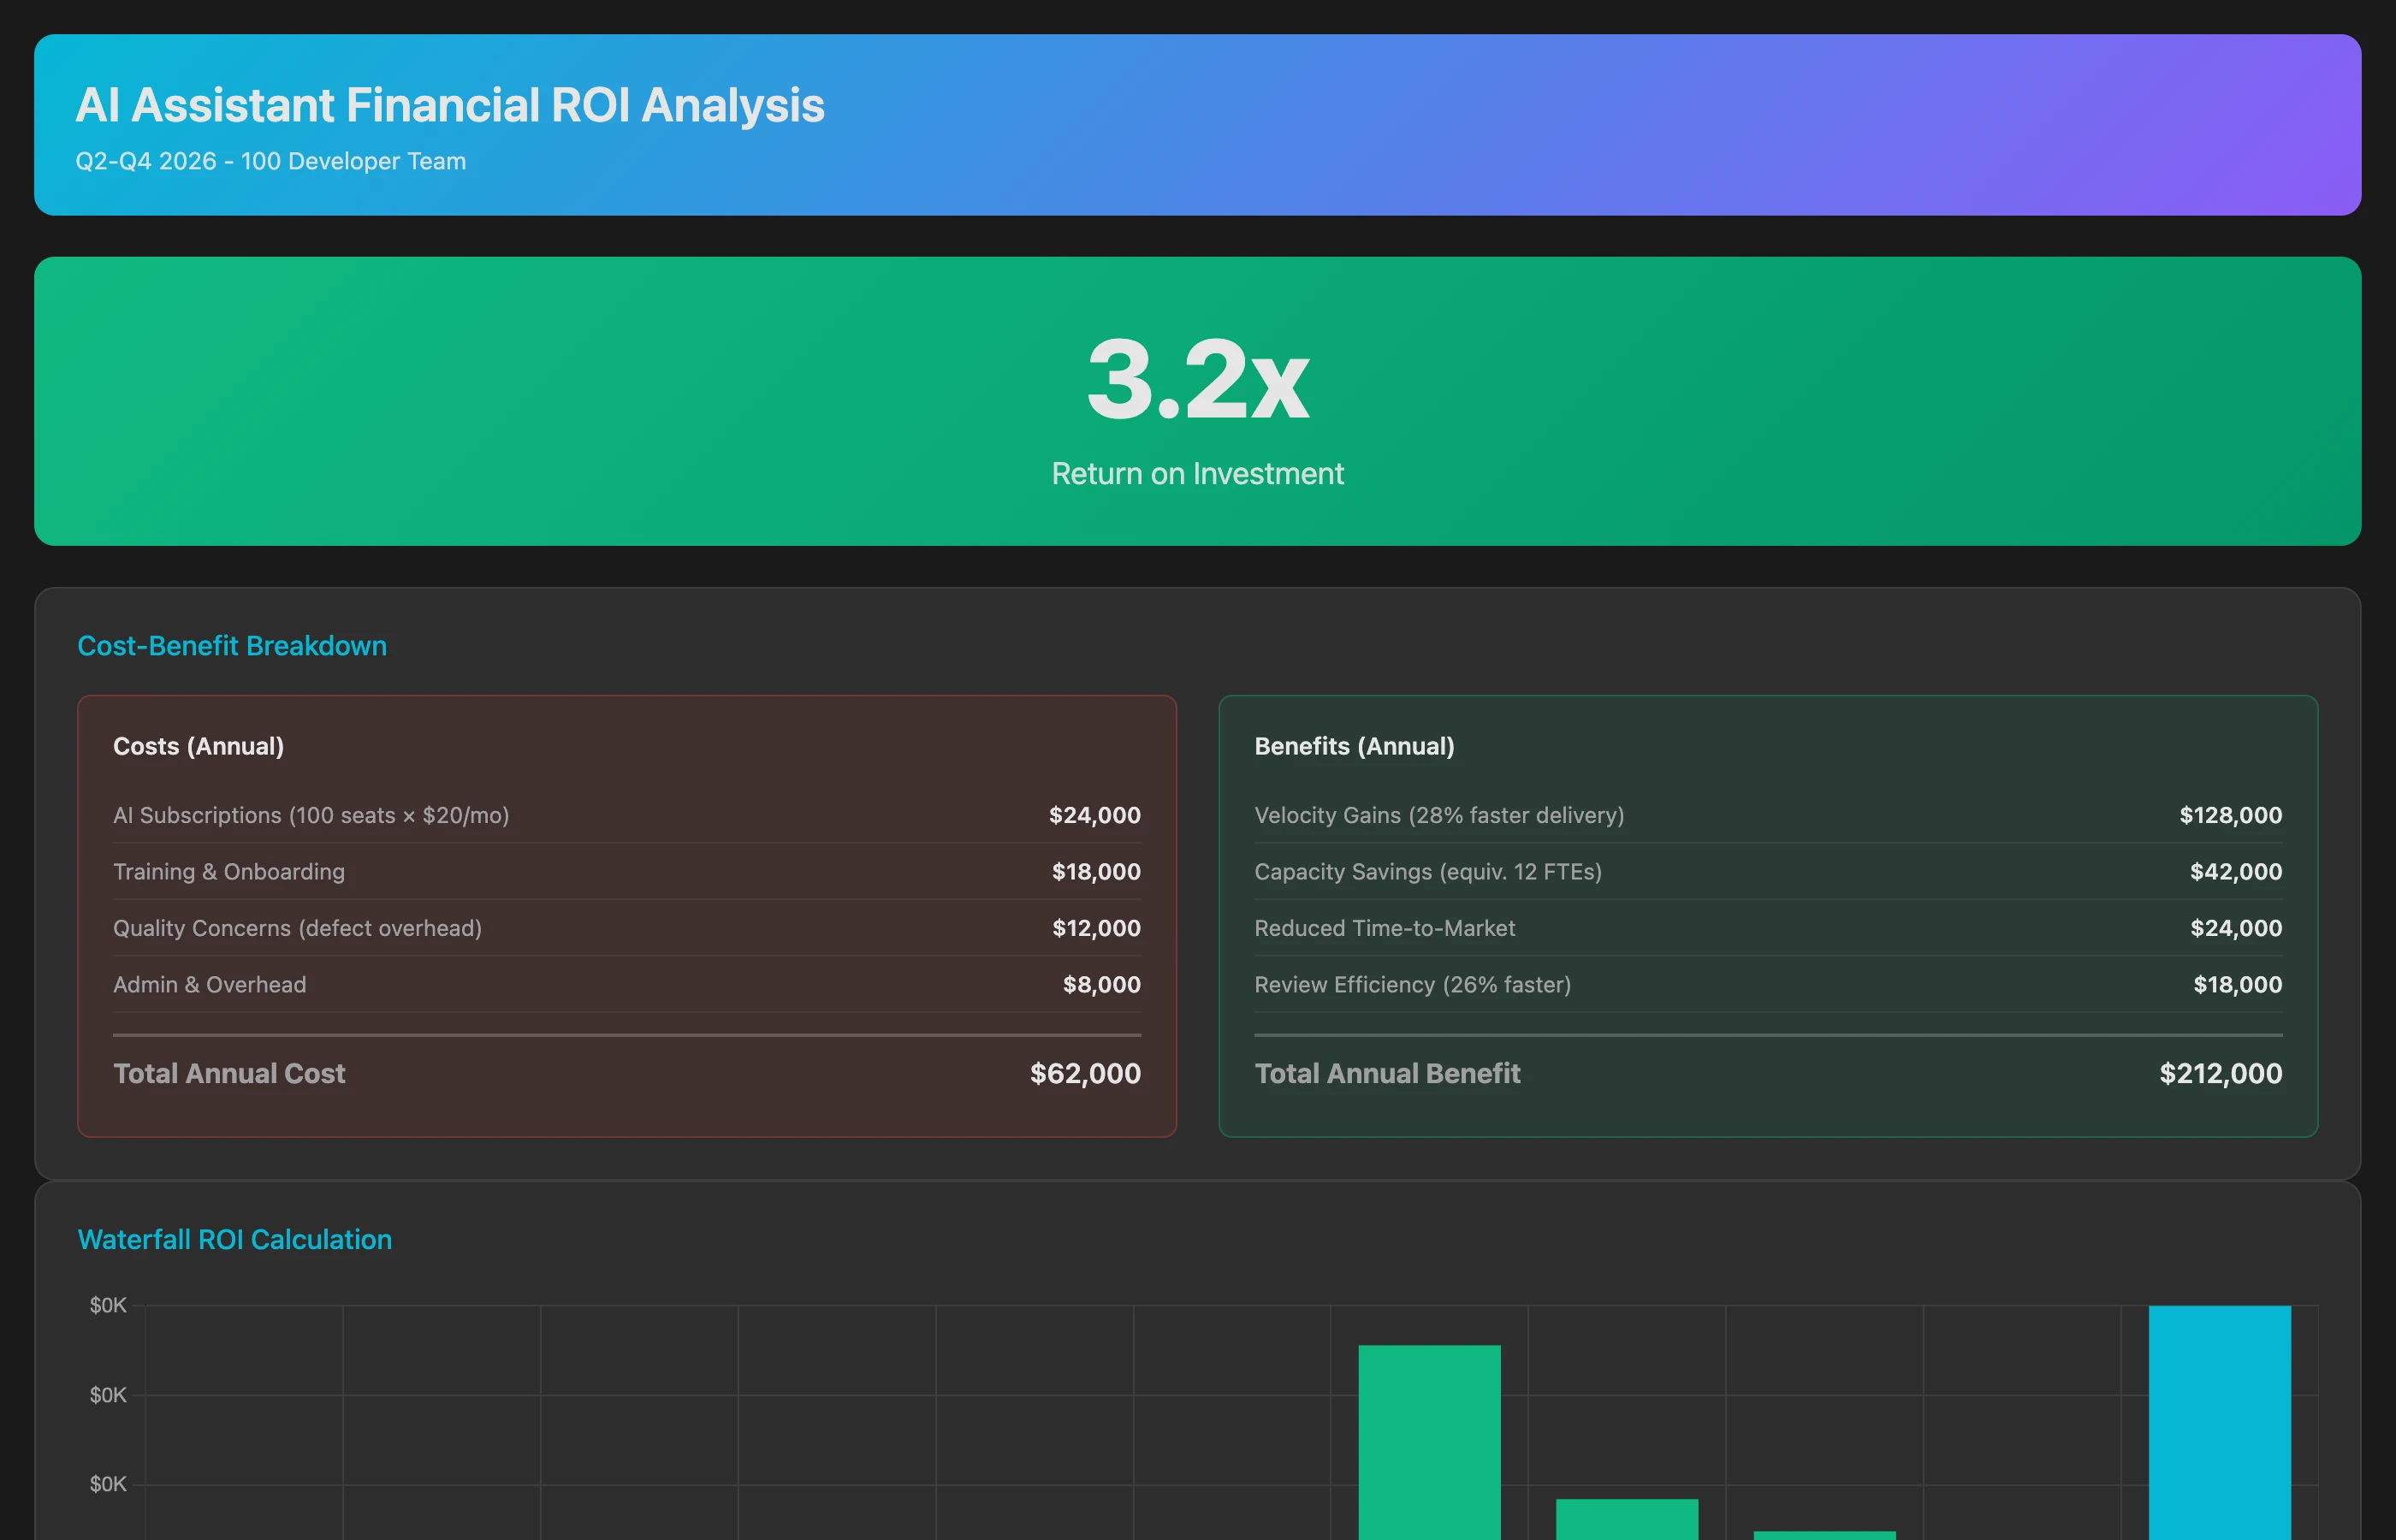Select the Training & Onboarding row label
The image size is (2396, 1540).
point(229,871)
